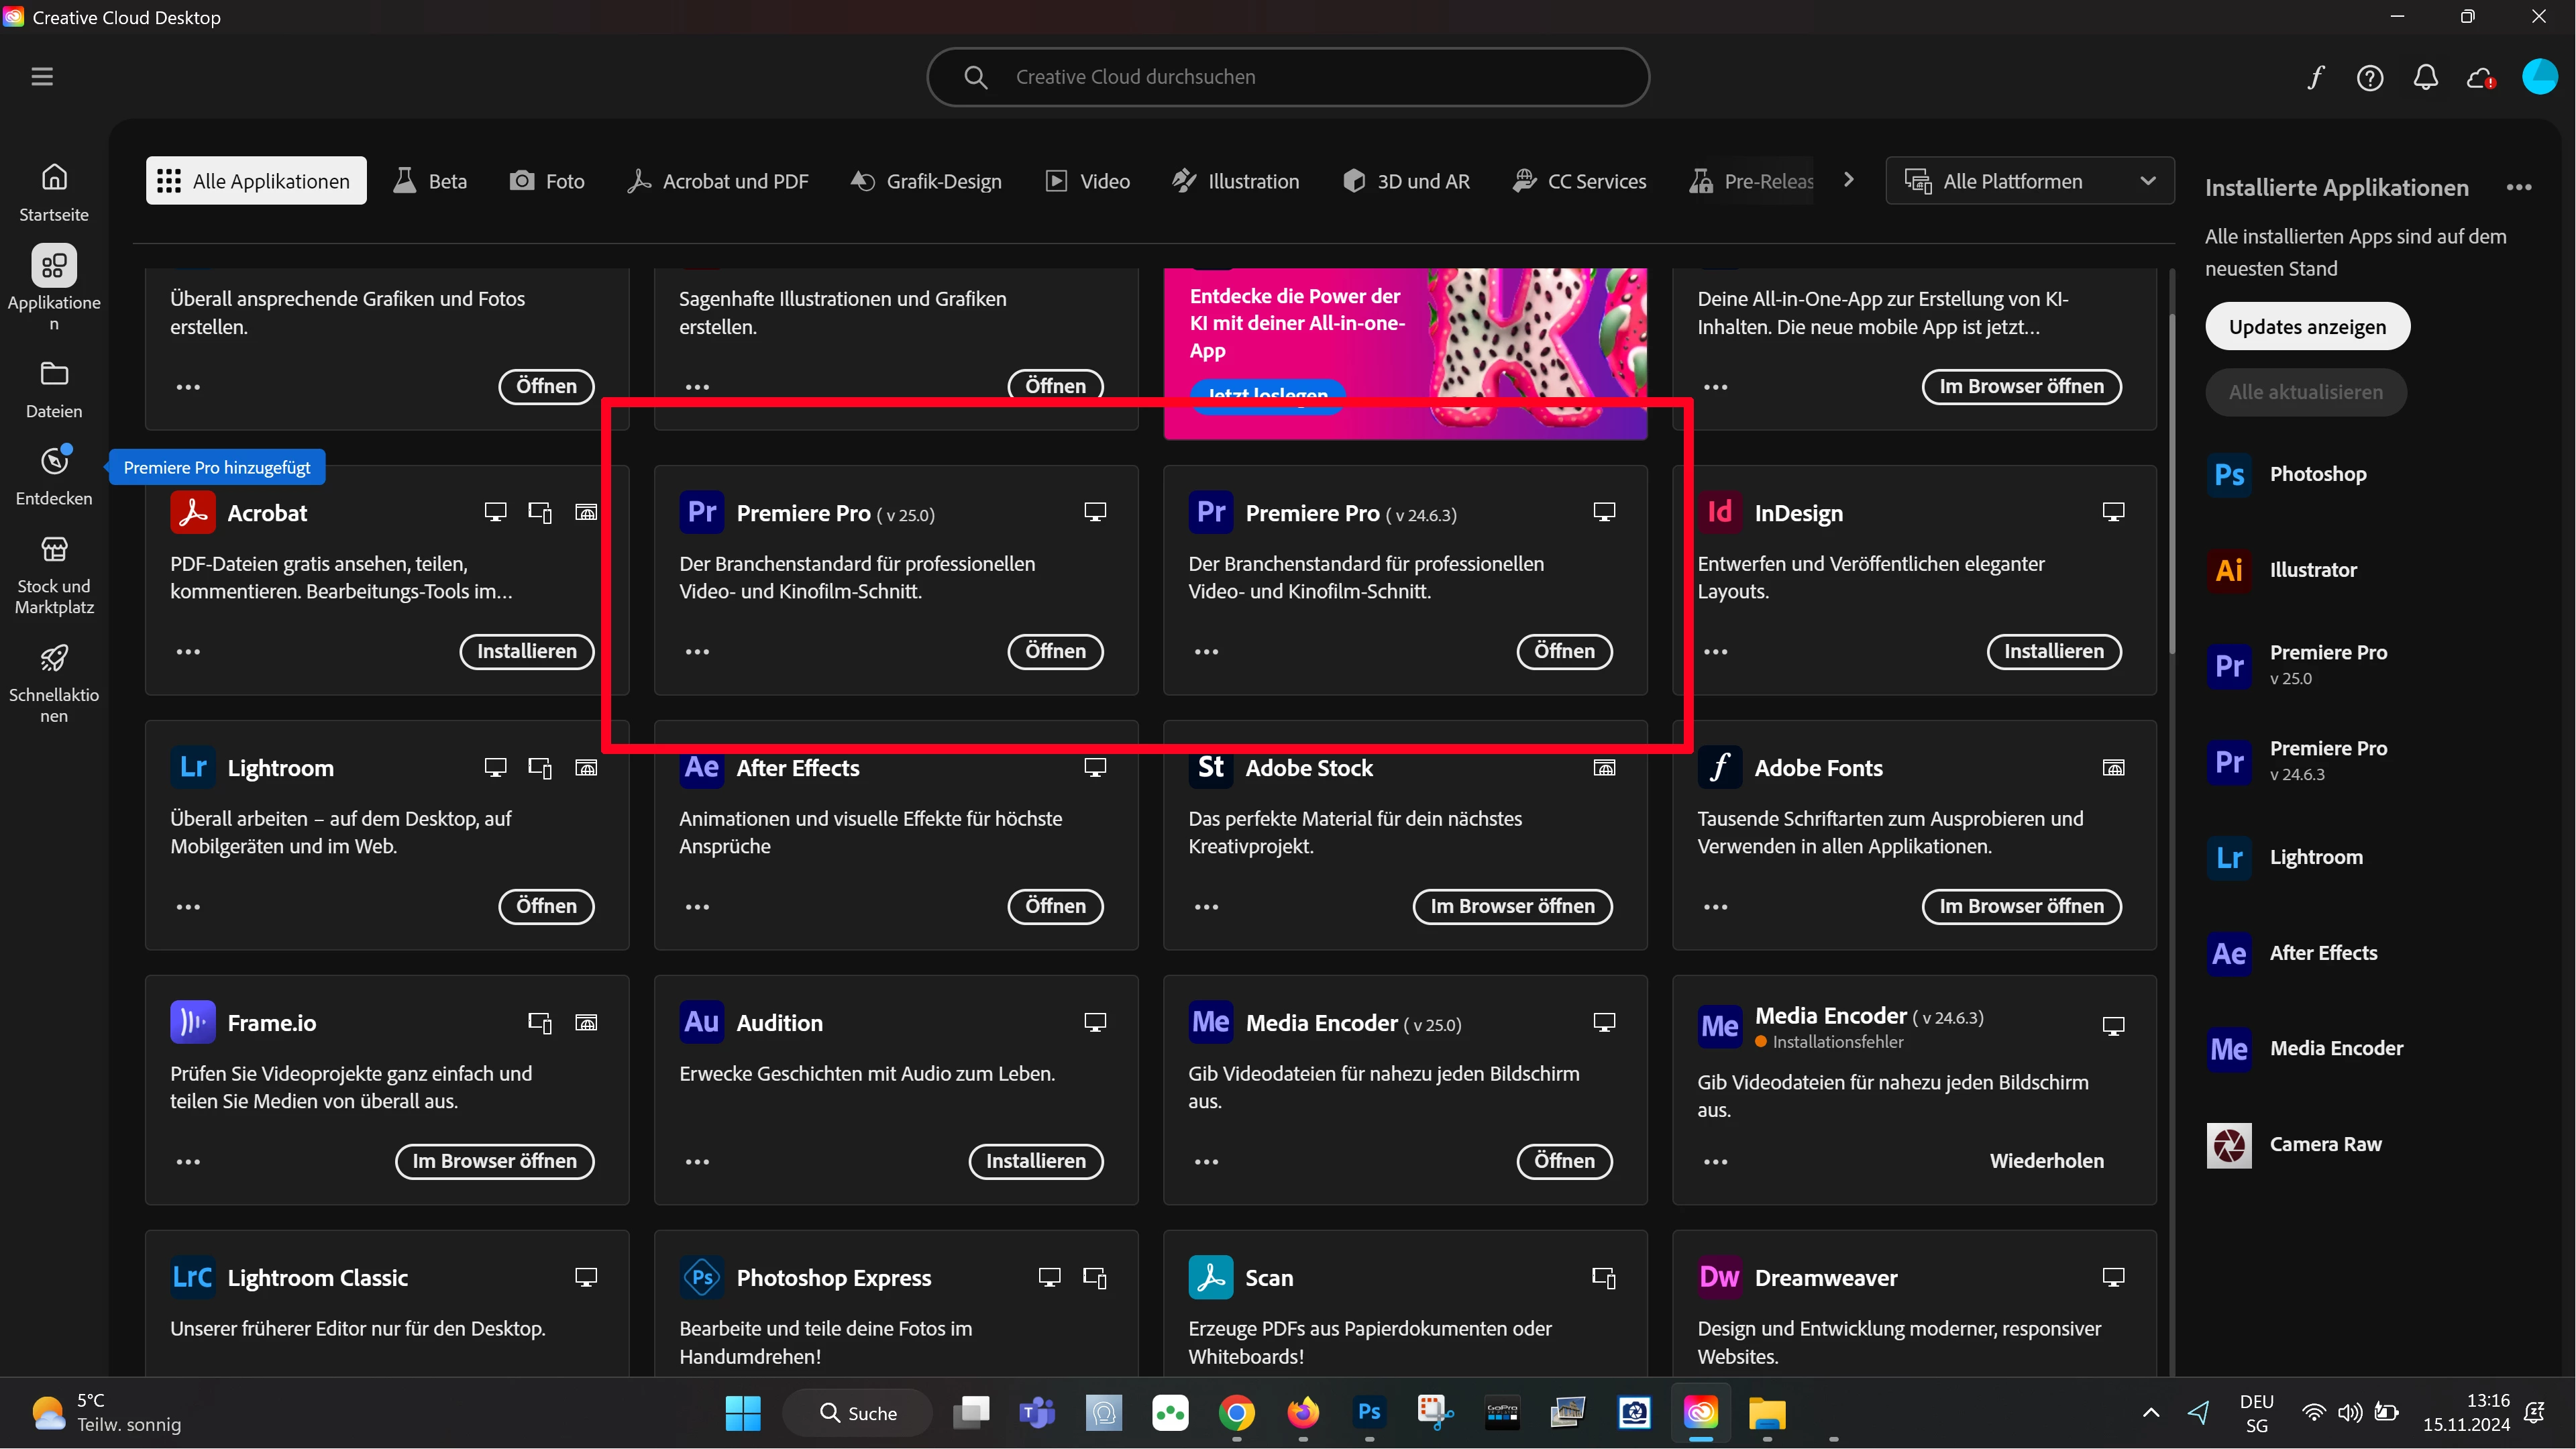Retry Media Encoder install via Wiederholen

pos(2046,1161)
